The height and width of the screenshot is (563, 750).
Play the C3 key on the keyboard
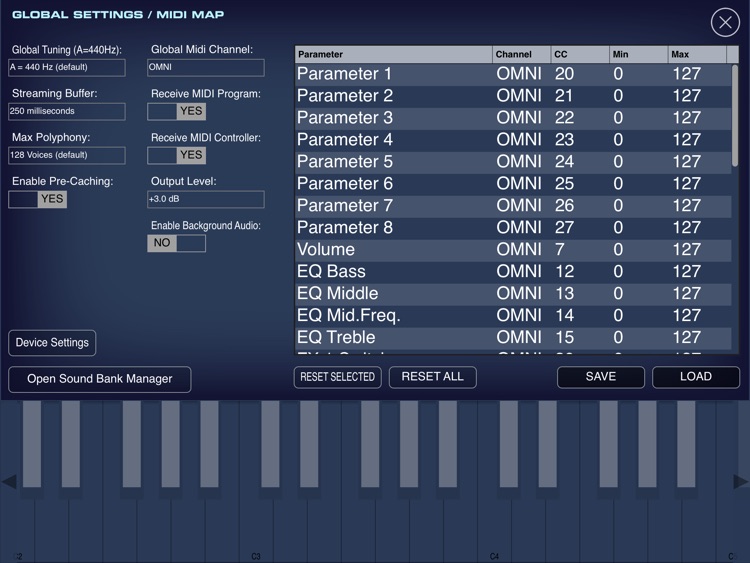pos(256,531)
